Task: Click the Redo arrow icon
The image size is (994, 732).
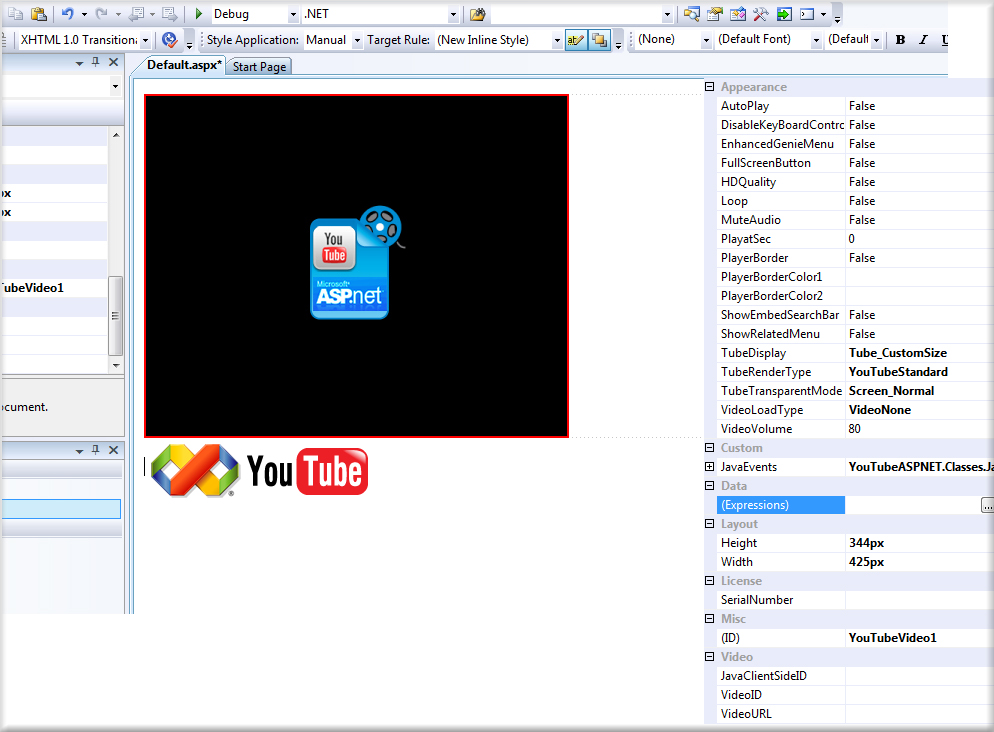Action: click(101, 13)
